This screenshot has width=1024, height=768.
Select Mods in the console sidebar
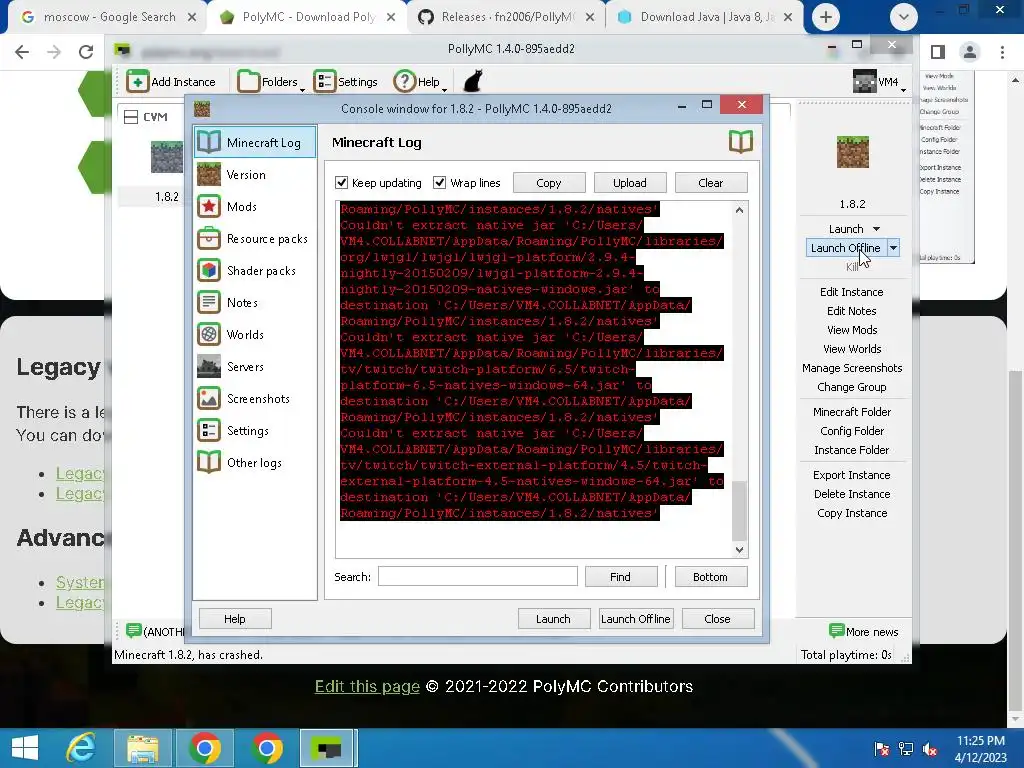tap(255, 206)
